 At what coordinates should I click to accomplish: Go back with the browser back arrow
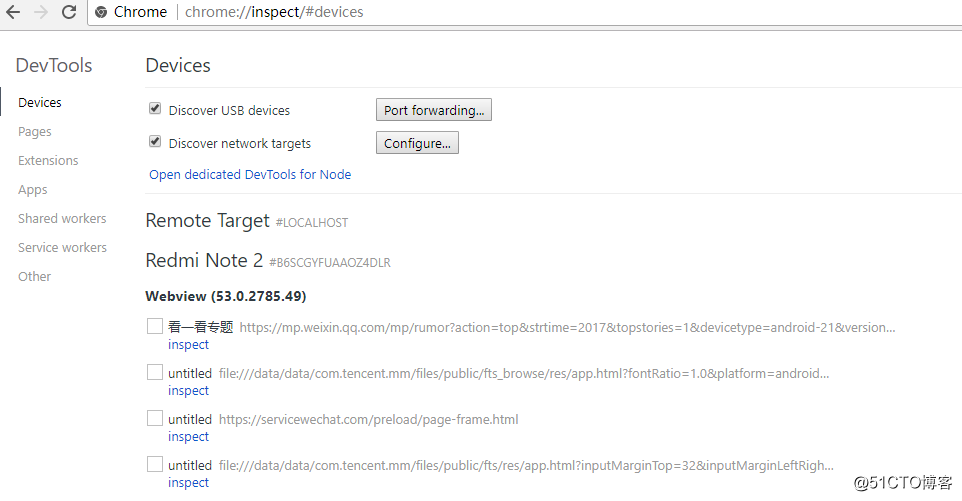click(13, 12)
